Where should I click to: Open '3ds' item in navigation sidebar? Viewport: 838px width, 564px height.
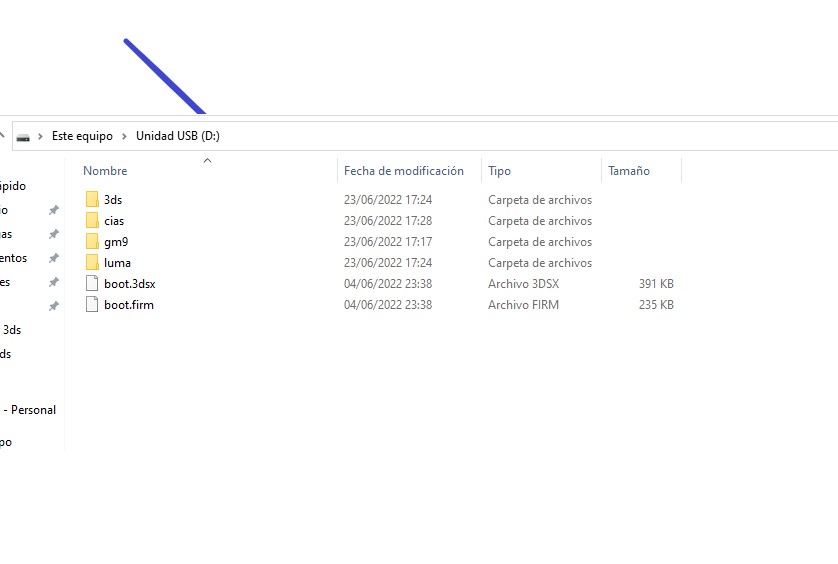12,330
